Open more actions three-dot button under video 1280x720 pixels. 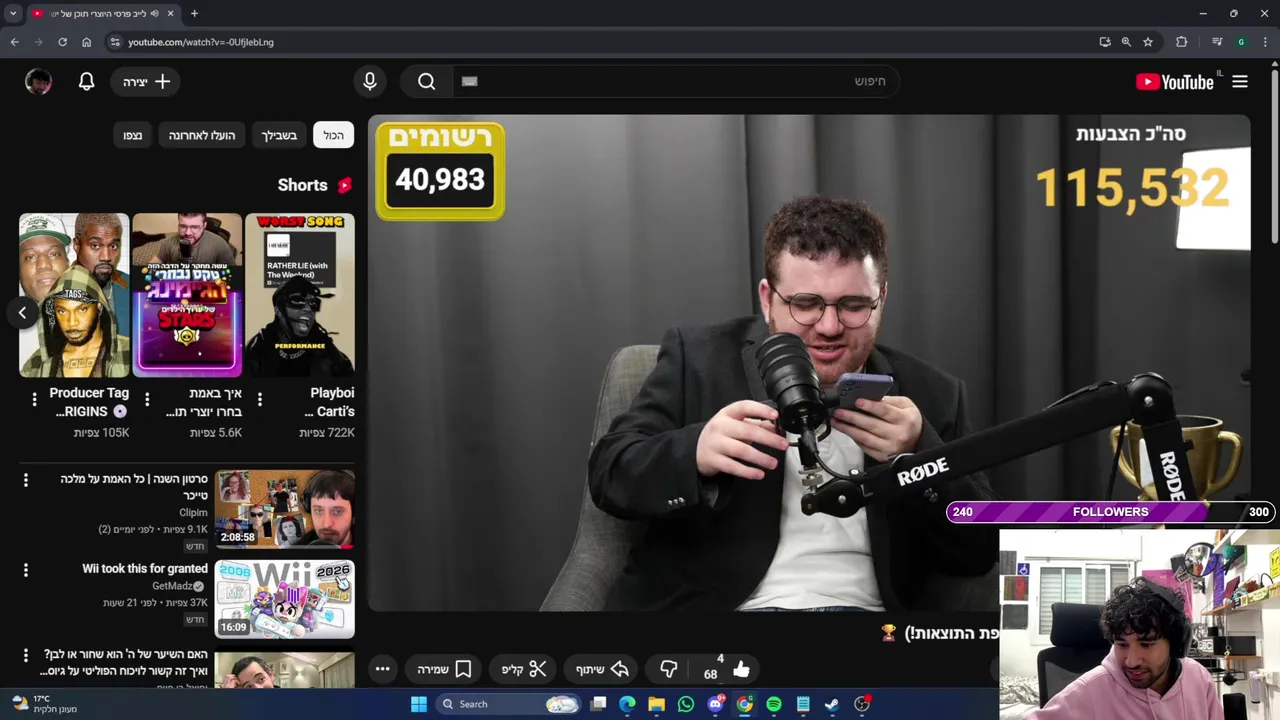pos(382,669)
